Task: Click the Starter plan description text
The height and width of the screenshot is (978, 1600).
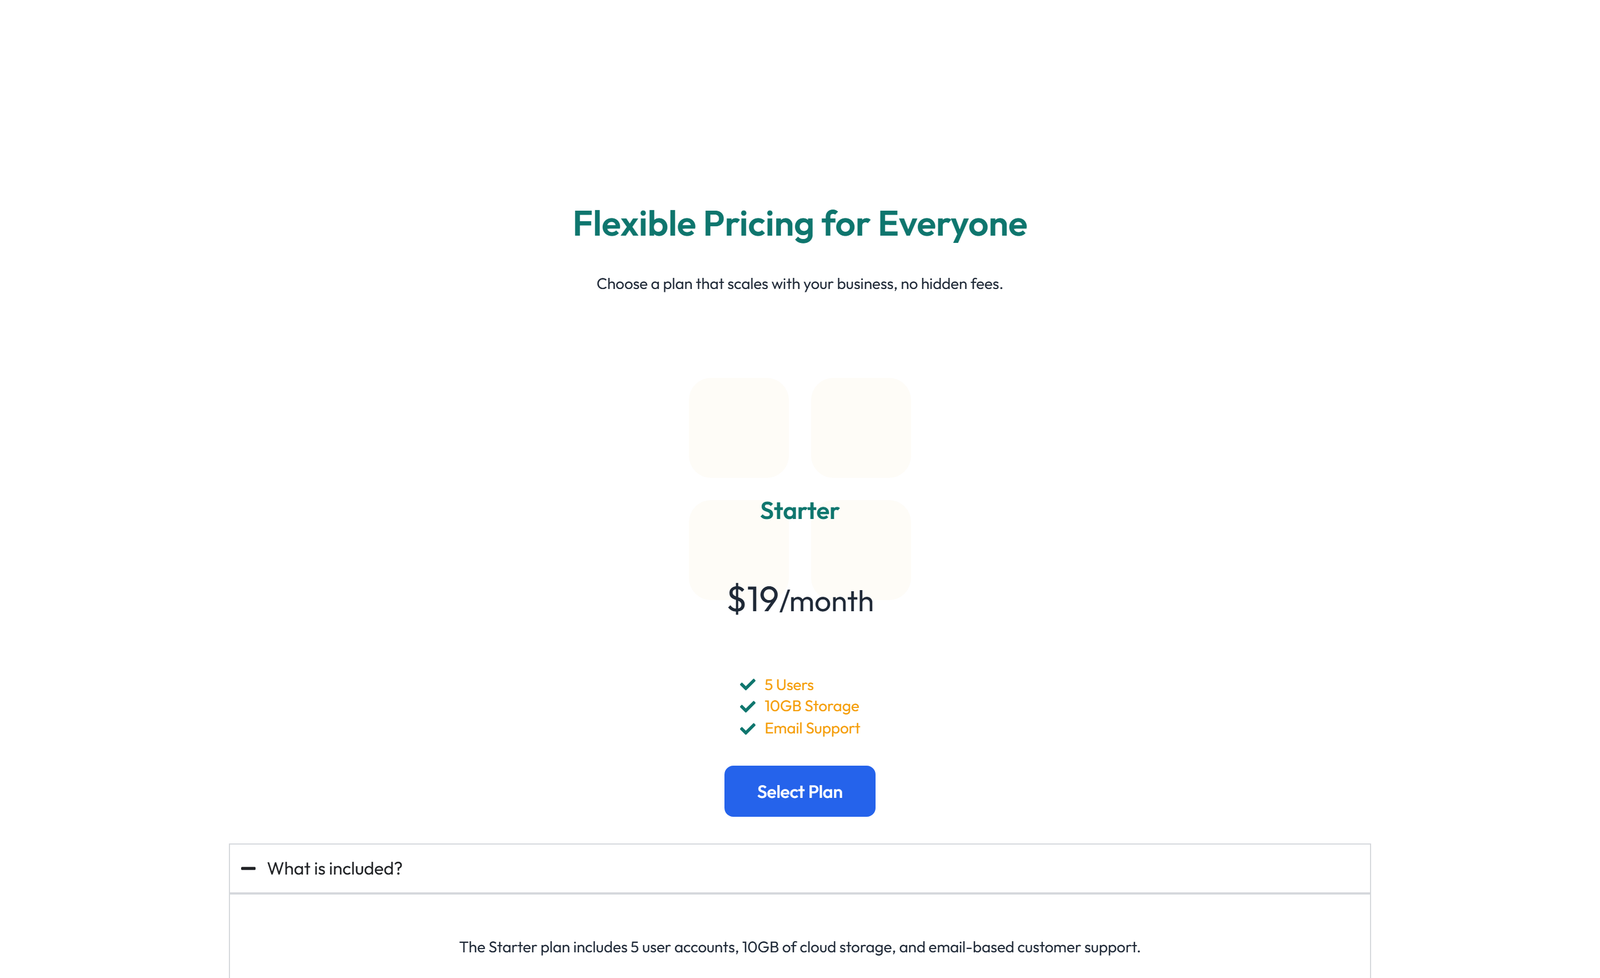Action: point(799,946)
